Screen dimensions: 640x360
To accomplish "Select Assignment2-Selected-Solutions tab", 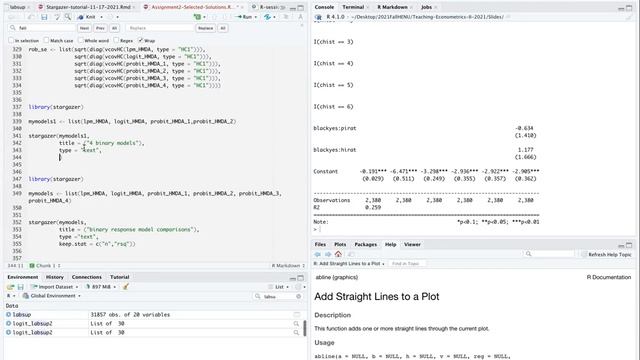I will (x=192, y=7).
